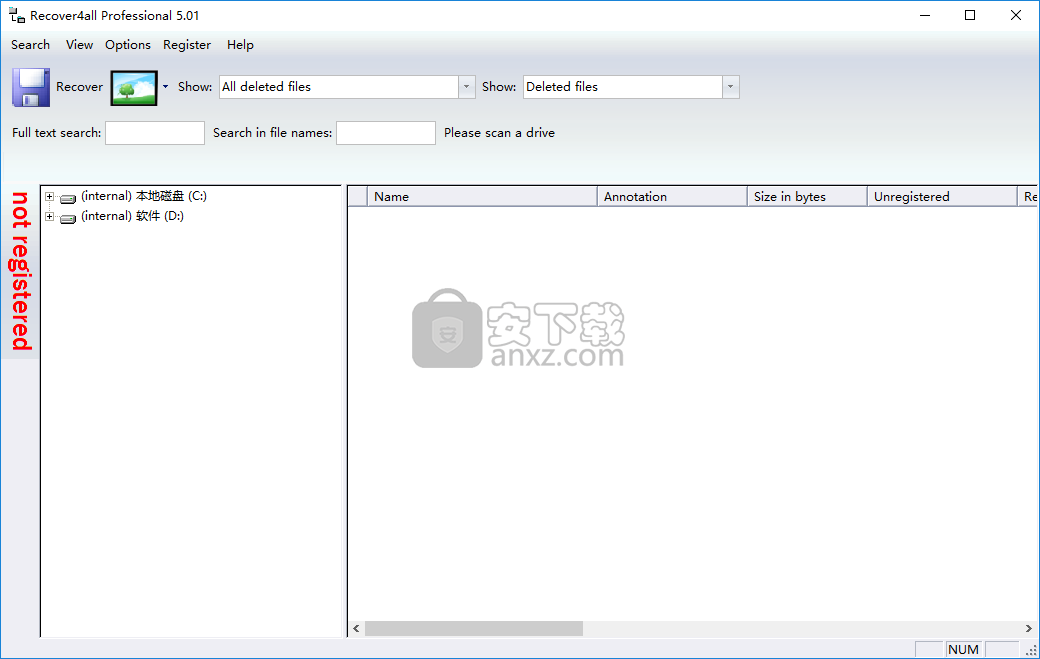1040x659 pixels.
Task: Click the picture preview thumbnail icon
Action: coord(134,88)
